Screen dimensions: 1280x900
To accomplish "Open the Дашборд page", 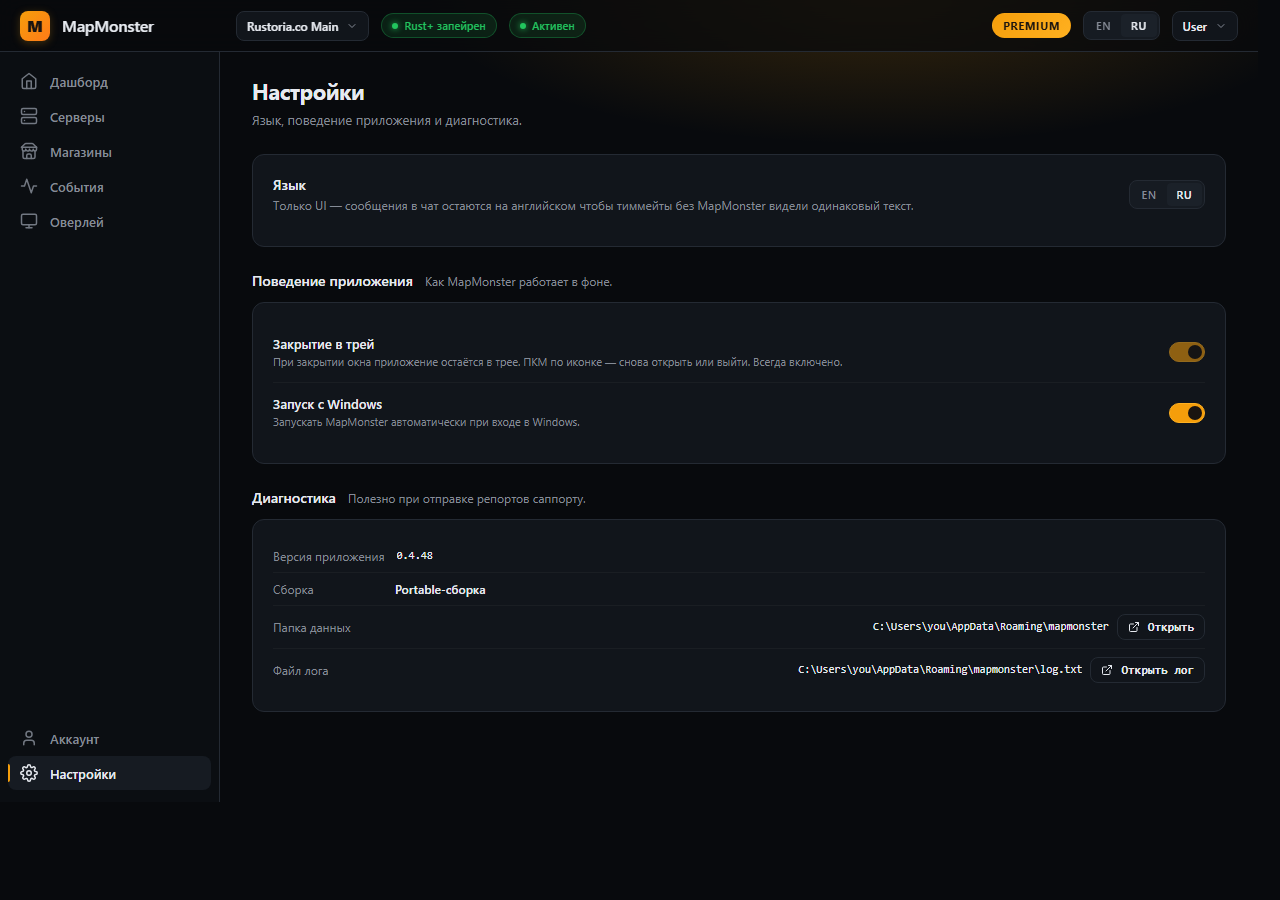I will point(110,82).
